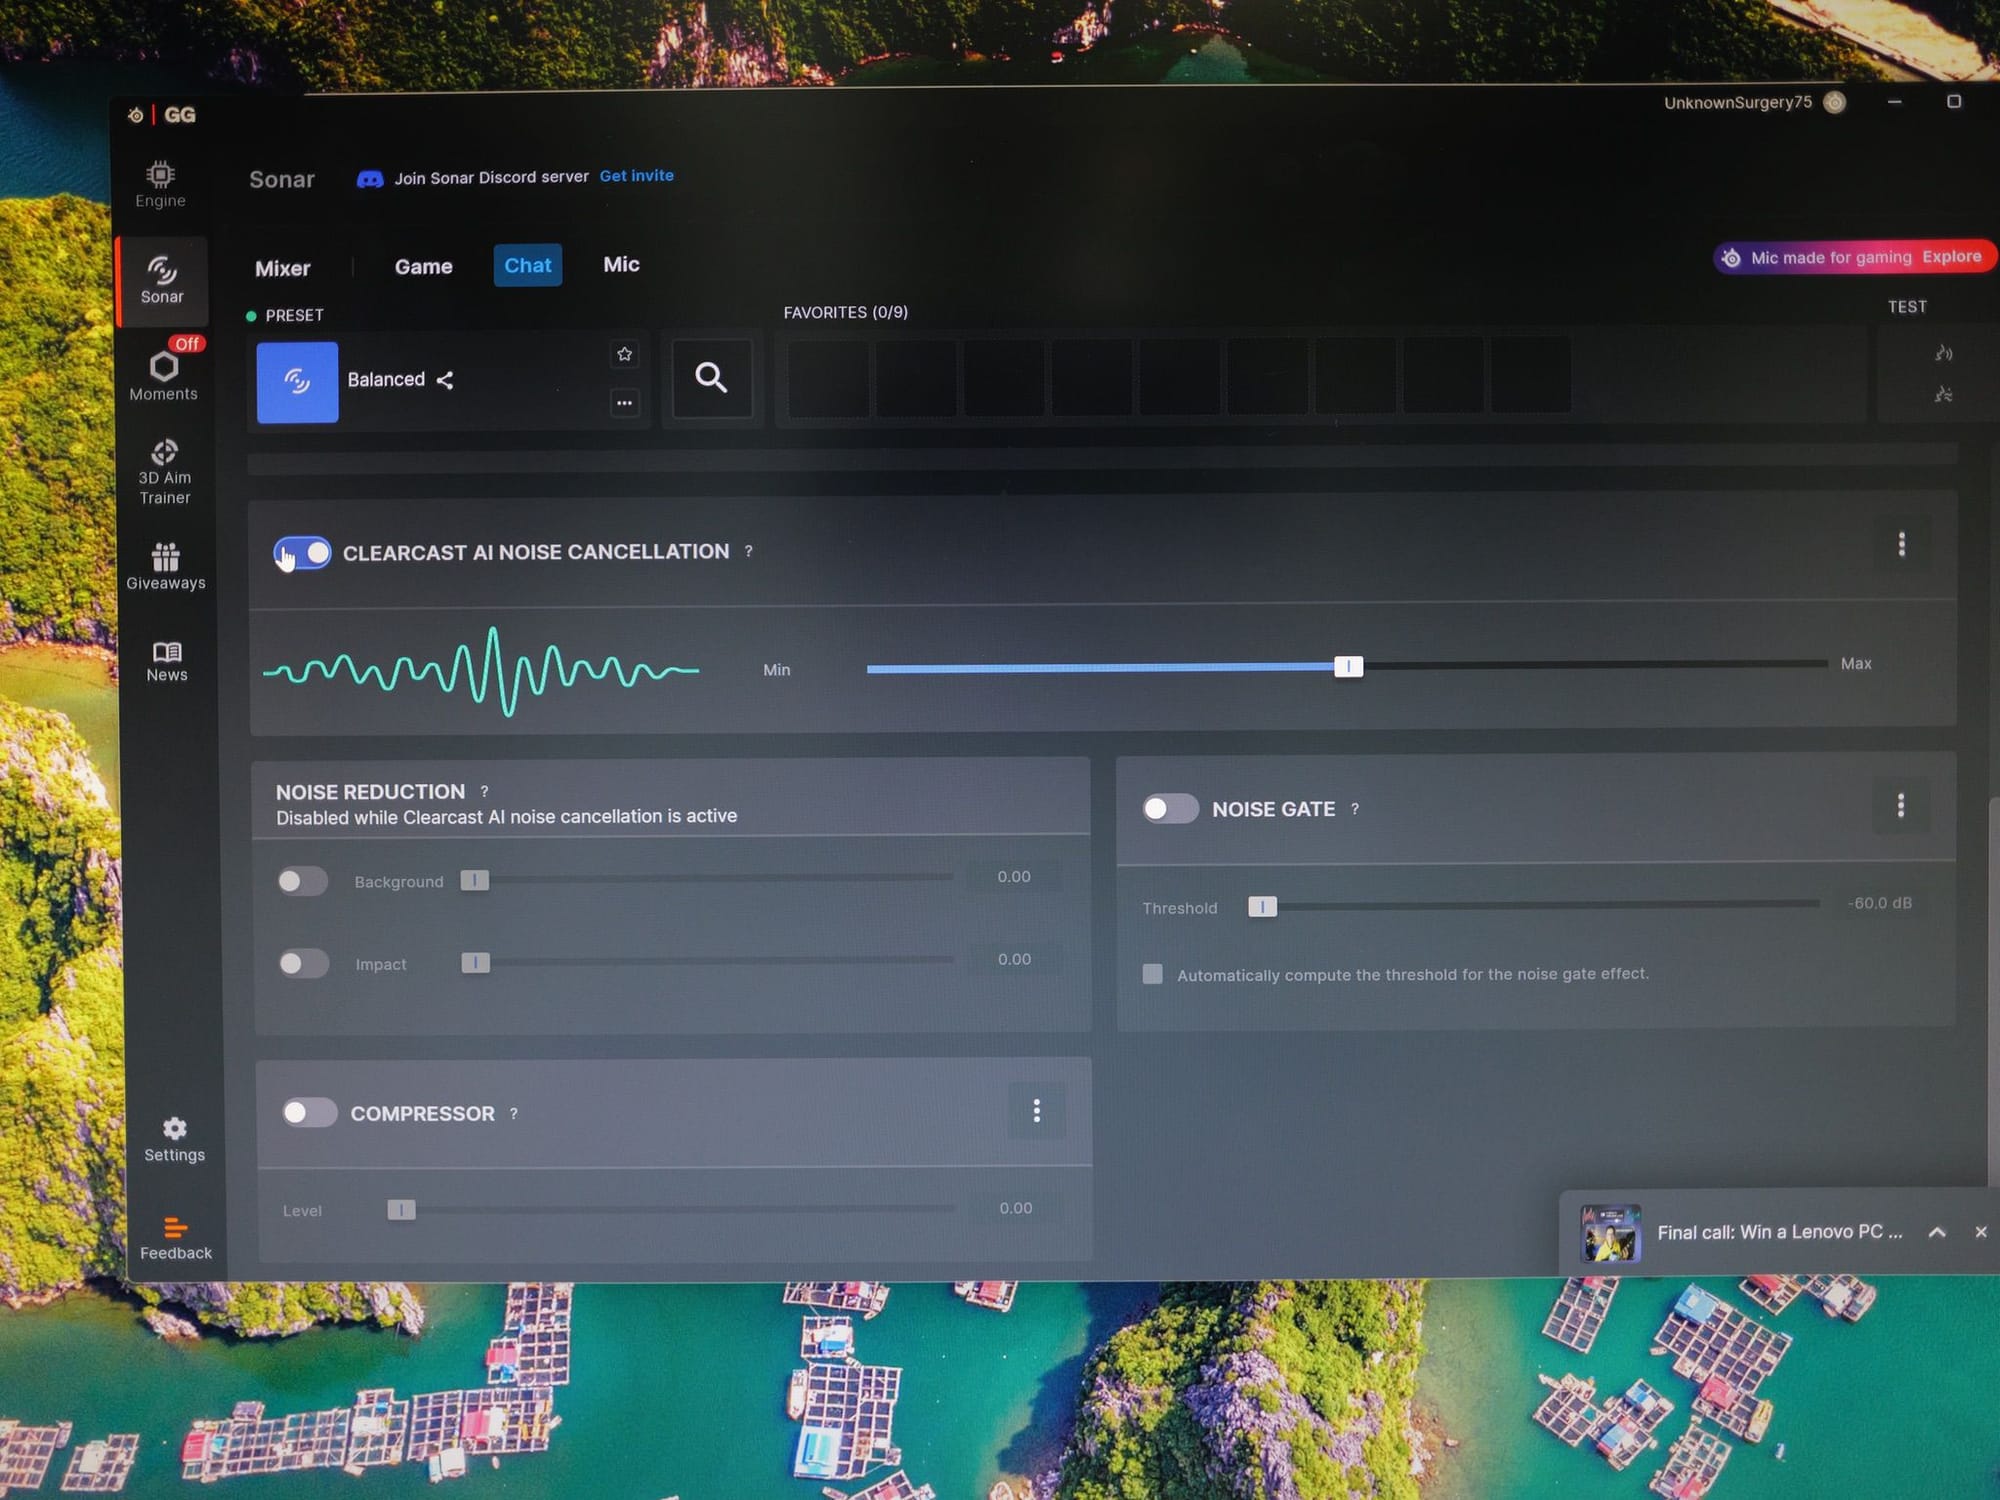Show help for Compressor
The height and width of the screenshot is (1500, 2000).
(514, 1113)
